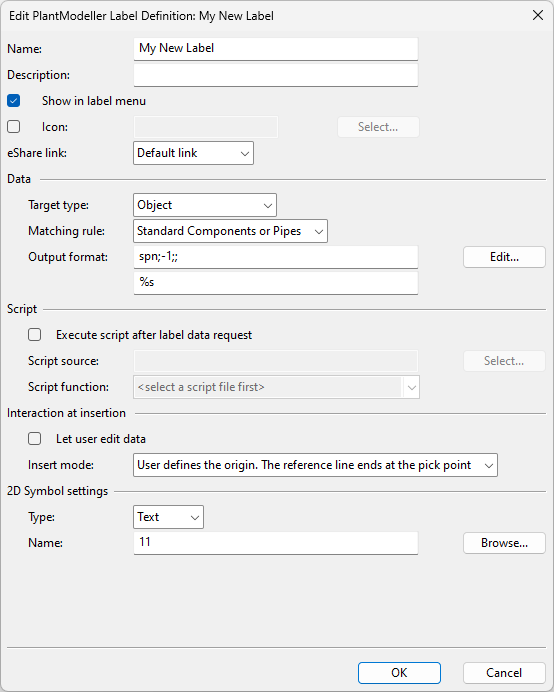Expand the Insert mode dropdown
This screenshot has height=692, width=554.
tap(315, 465)
